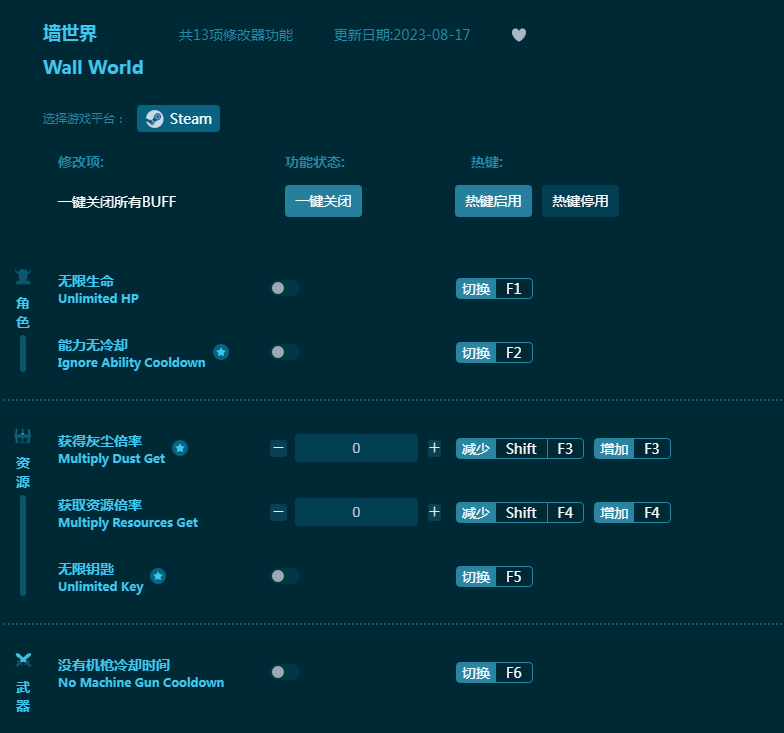Viewport: 784px width, 733px height.
Task: Enable the Ignore Ability Cooldown toggle
Action: pyautogui.click(x=284, y=352)
